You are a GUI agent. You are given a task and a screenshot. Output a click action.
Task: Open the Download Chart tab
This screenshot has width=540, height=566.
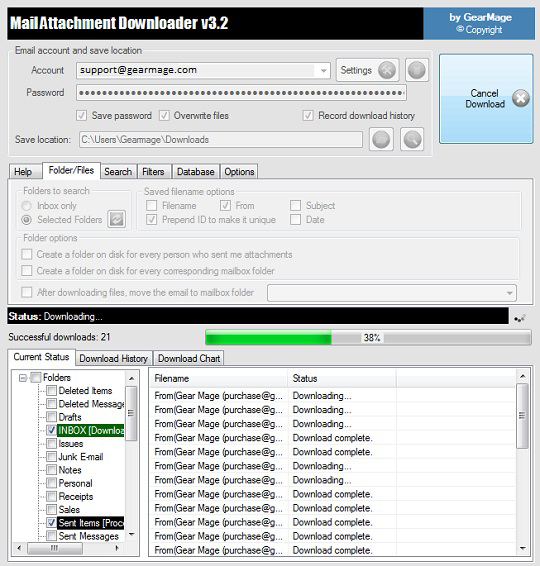(189, 358)
